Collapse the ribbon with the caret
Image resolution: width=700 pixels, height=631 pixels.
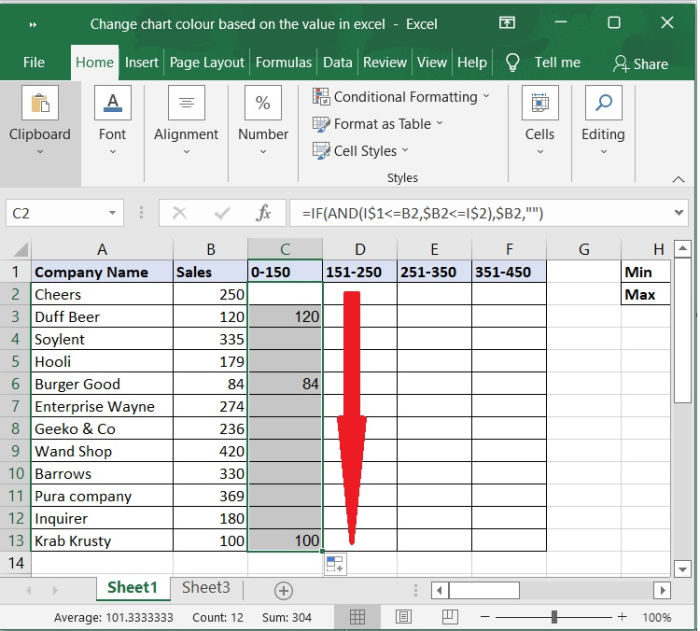click(678, 180)
